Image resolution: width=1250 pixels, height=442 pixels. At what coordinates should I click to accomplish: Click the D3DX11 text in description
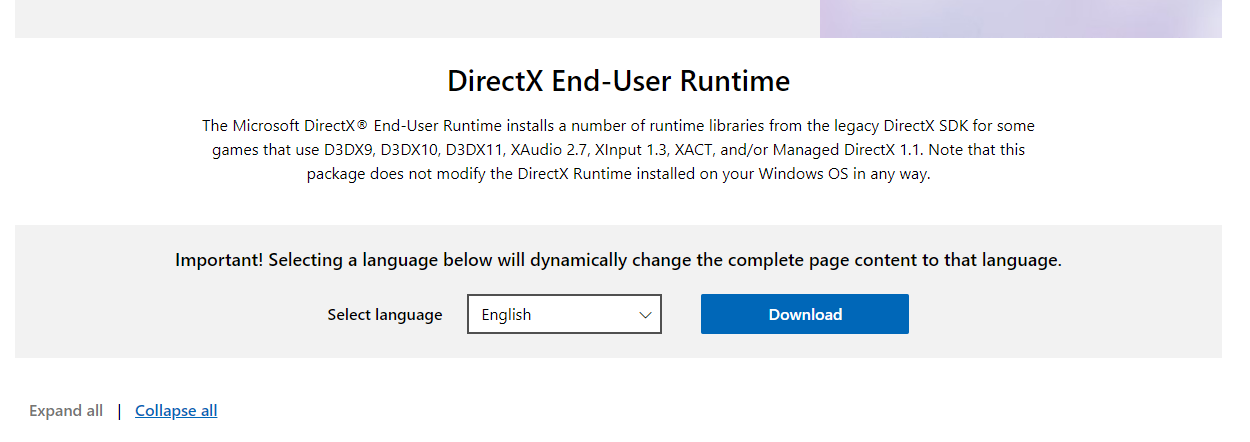(477, 150)
